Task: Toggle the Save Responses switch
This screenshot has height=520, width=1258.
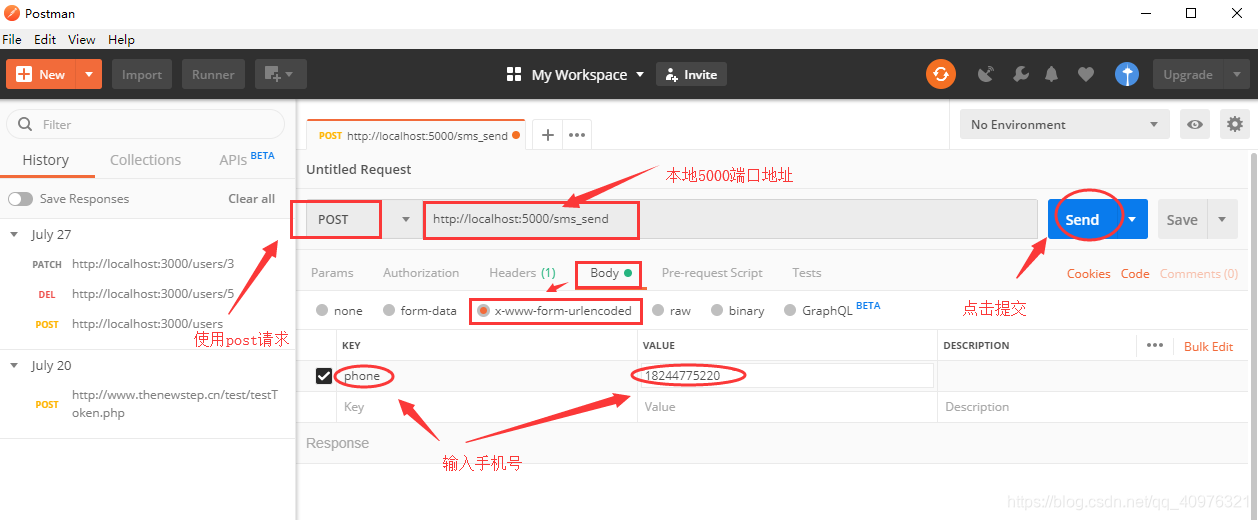Action: pyautogui.click(x=20, y=198)
